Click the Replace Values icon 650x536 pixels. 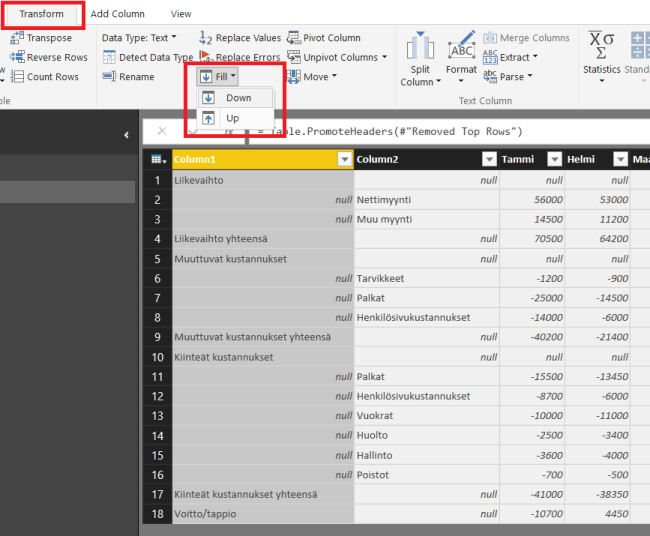206,38
